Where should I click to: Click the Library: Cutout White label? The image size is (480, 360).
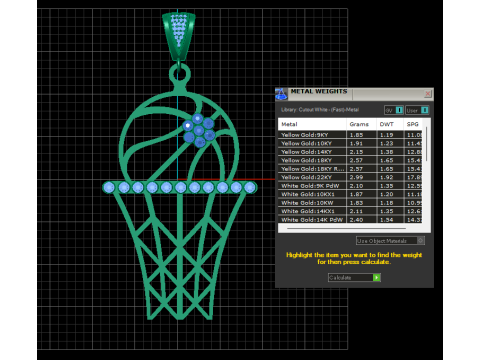point(320,110)
